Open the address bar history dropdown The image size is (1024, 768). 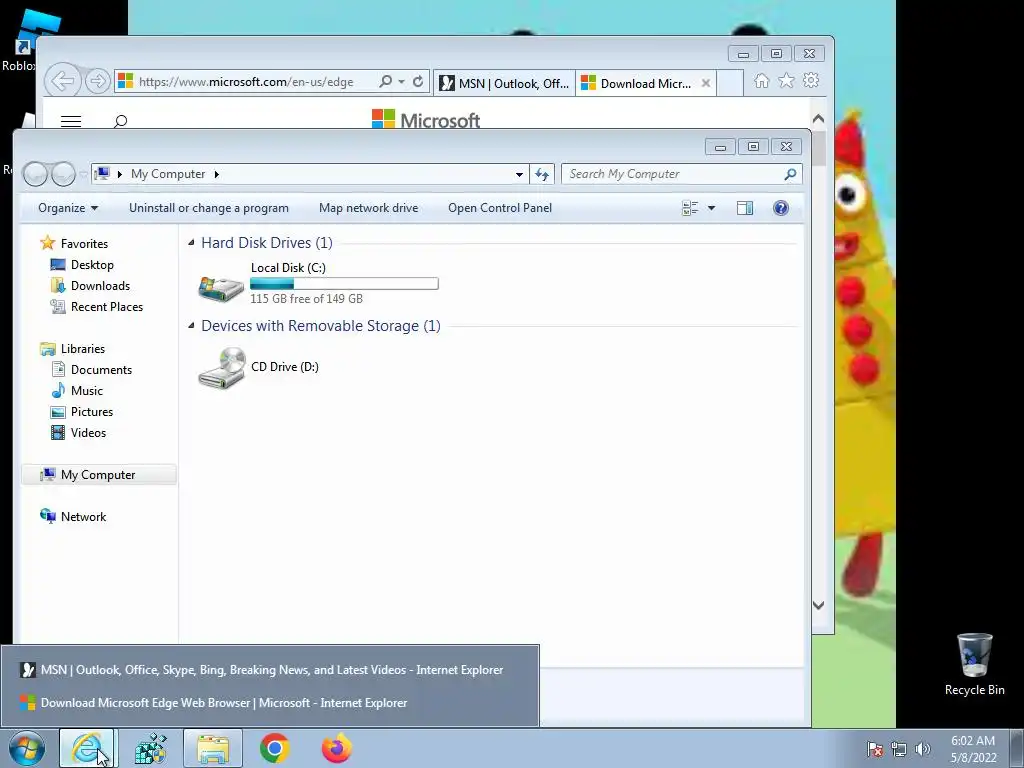(x=519, y=174)
